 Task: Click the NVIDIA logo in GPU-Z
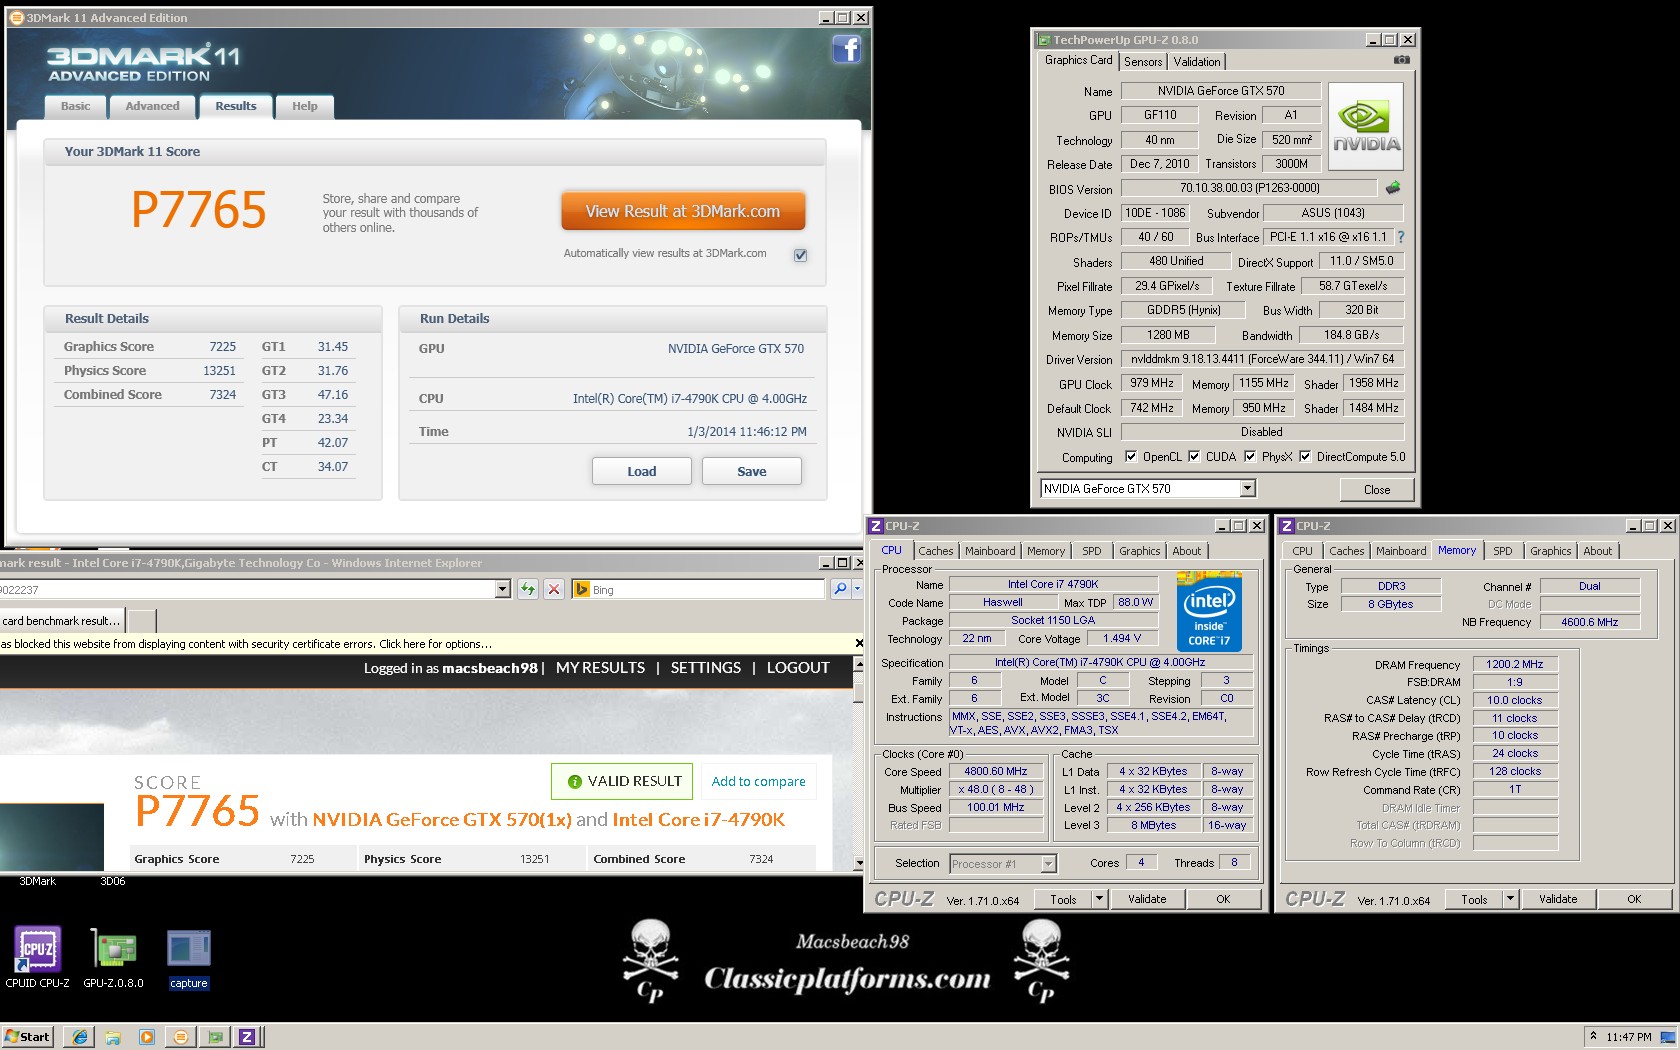pos(1366,127)
